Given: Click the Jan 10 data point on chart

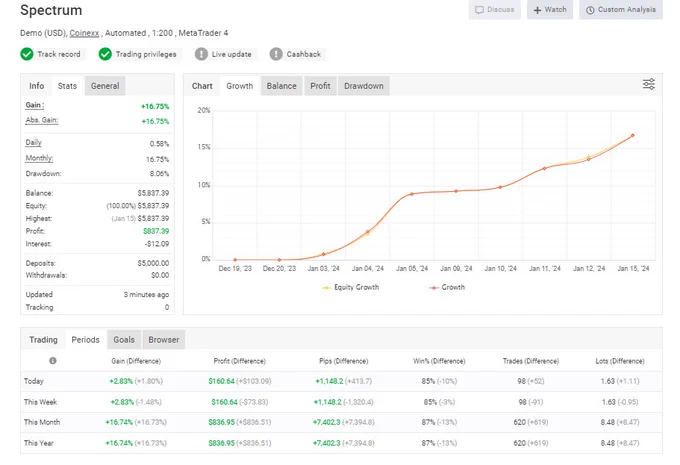Looking at the screenshot, I should pyautogui.click(x=500, y=187).
